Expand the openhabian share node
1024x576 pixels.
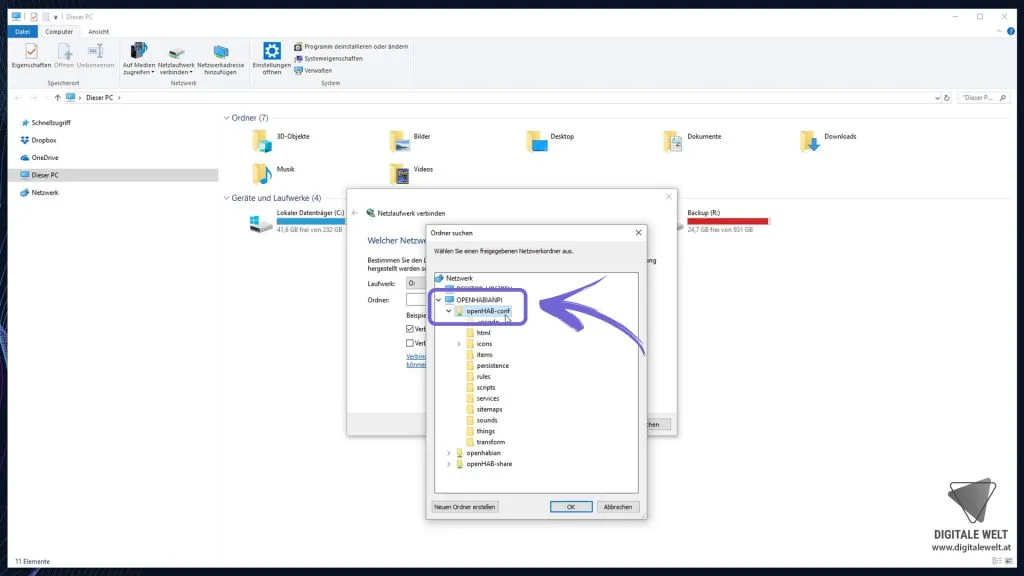pyautogui.click(x=449, y=453)
